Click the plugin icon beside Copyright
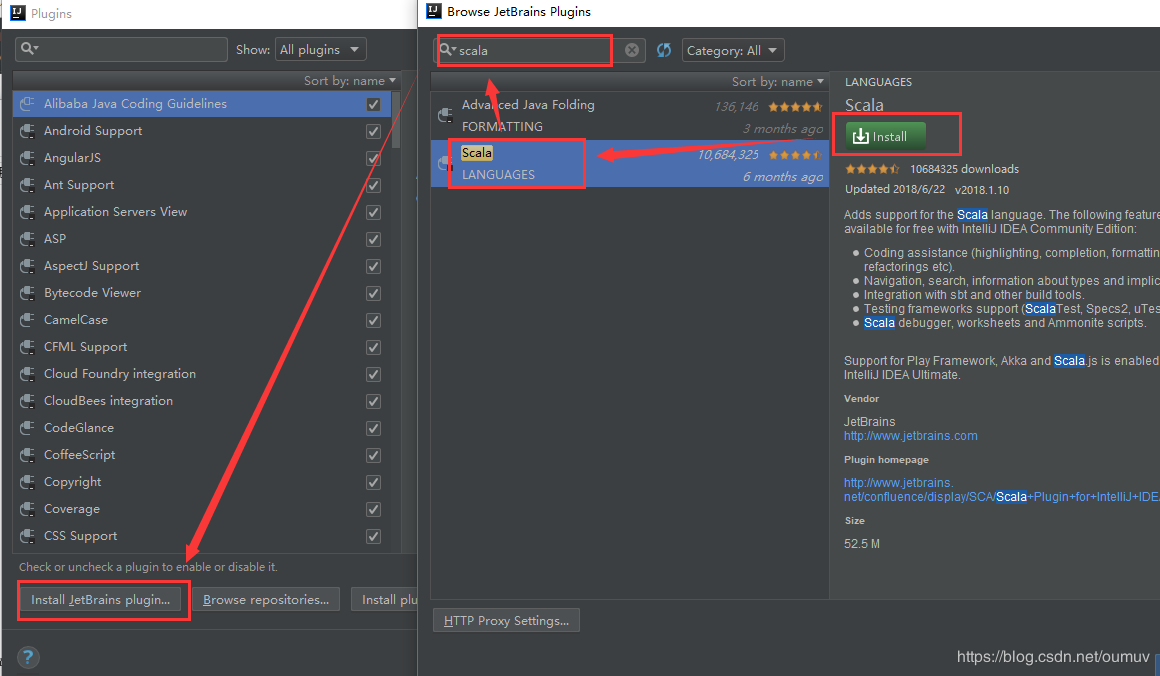The image size is (1160, 676). coord(27,481)
